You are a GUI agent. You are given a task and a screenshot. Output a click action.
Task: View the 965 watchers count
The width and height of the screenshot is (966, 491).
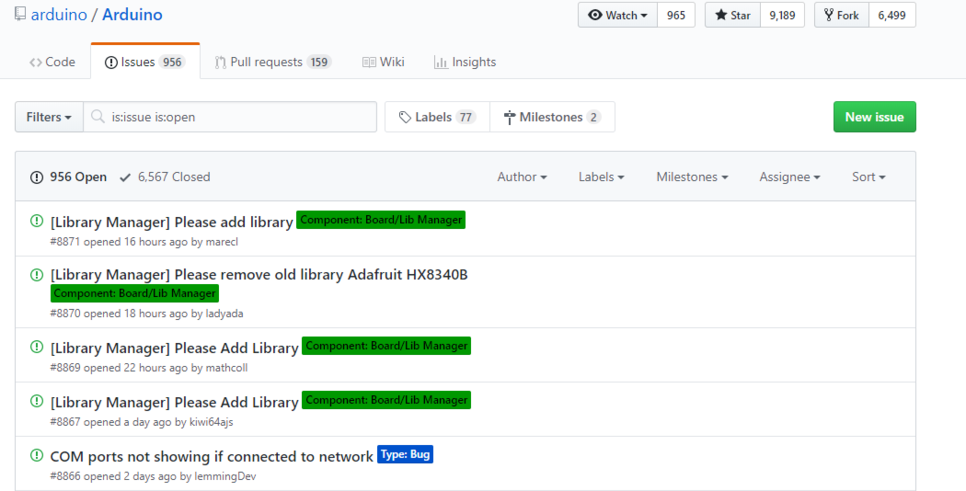[x=676, y=15]
